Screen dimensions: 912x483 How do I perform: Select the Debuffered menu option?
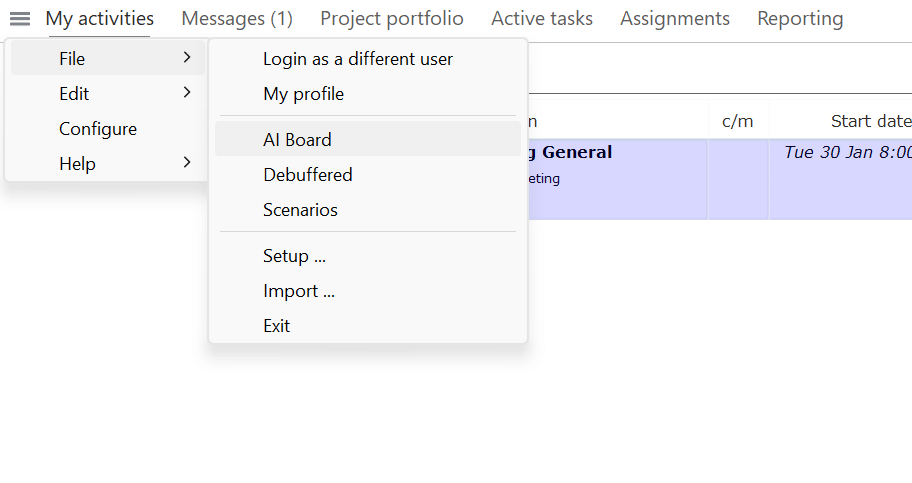tap(308, 175)
